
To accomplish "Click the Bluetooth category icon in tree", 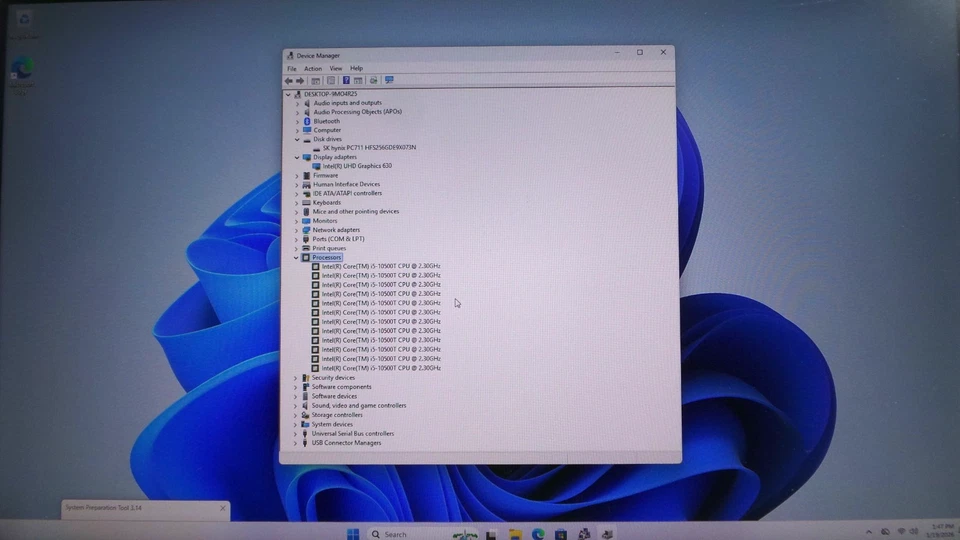I will pos(307,121).
